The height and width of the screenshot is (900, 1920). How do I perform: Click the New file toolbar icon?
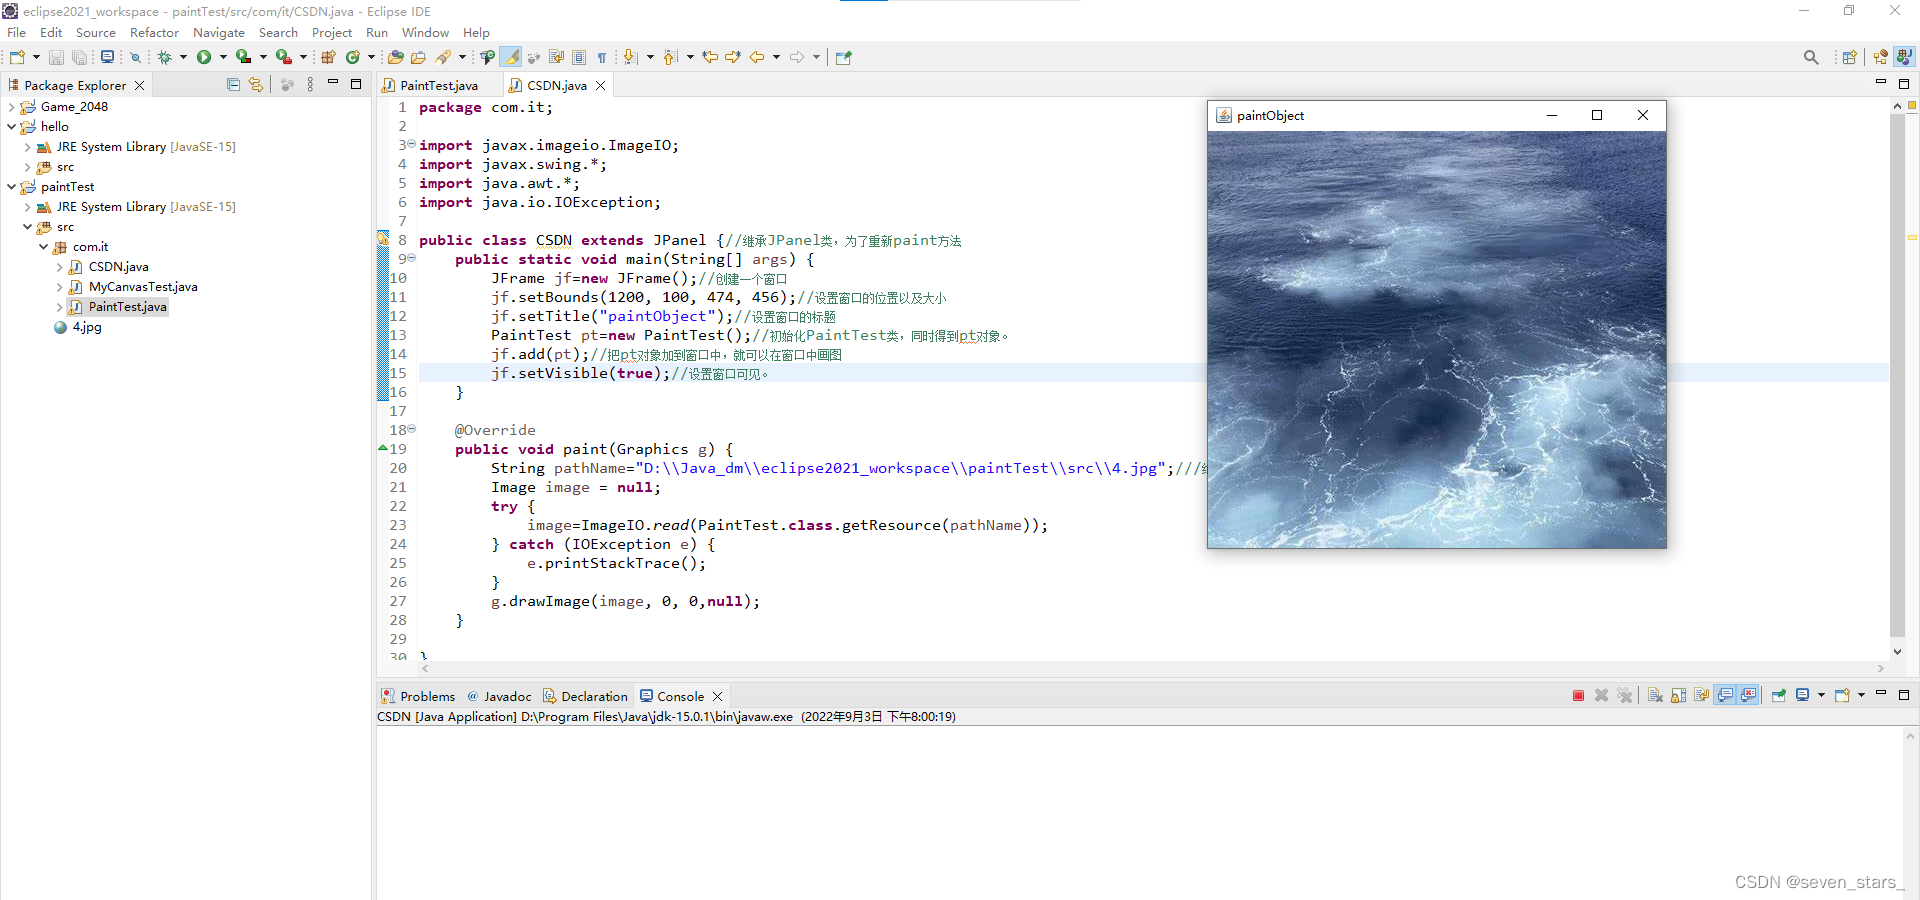coord(17,57)
